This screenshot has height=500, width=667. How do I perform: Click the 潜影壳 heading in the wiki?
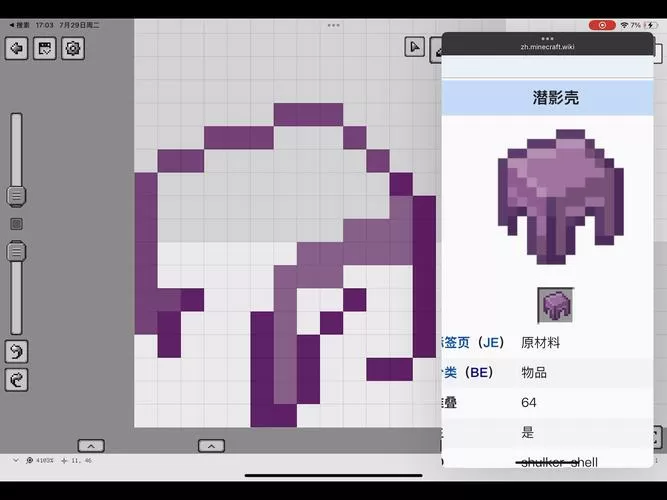[556, 98]
